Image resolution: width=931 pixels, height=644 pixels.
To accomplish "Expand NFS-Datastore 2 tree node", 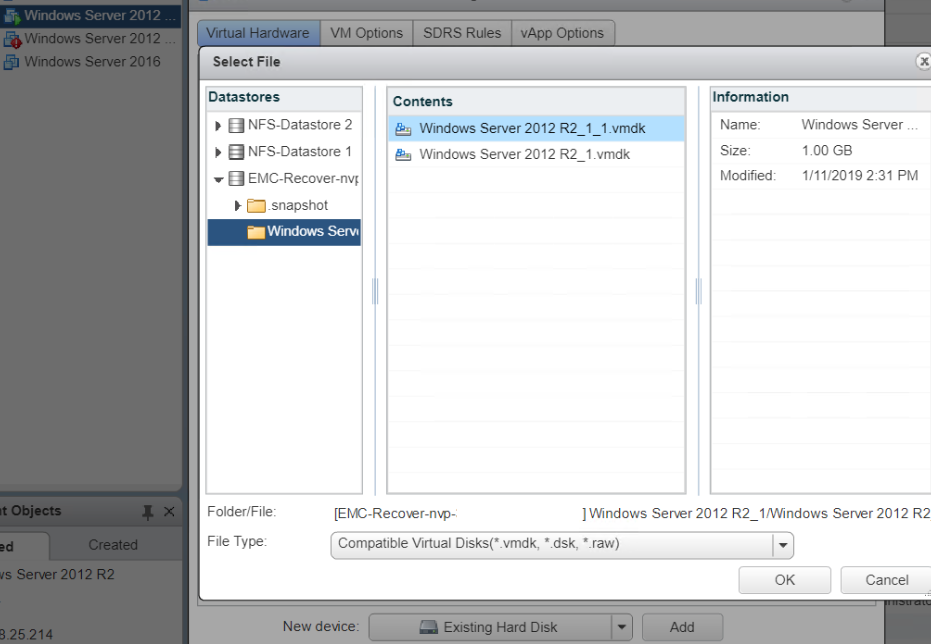I will pyautogui.click(x=217, y=125).
